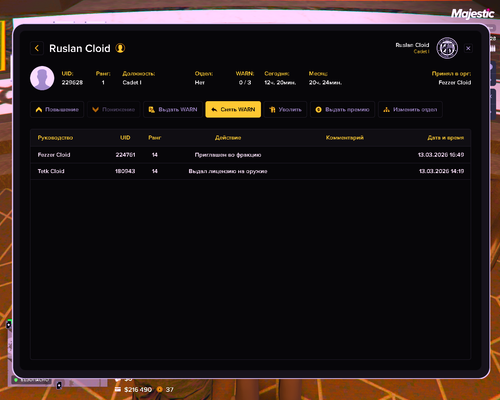
Task: Click the timestamp 13.03.2026 16:49
Action: coord(441,155)
